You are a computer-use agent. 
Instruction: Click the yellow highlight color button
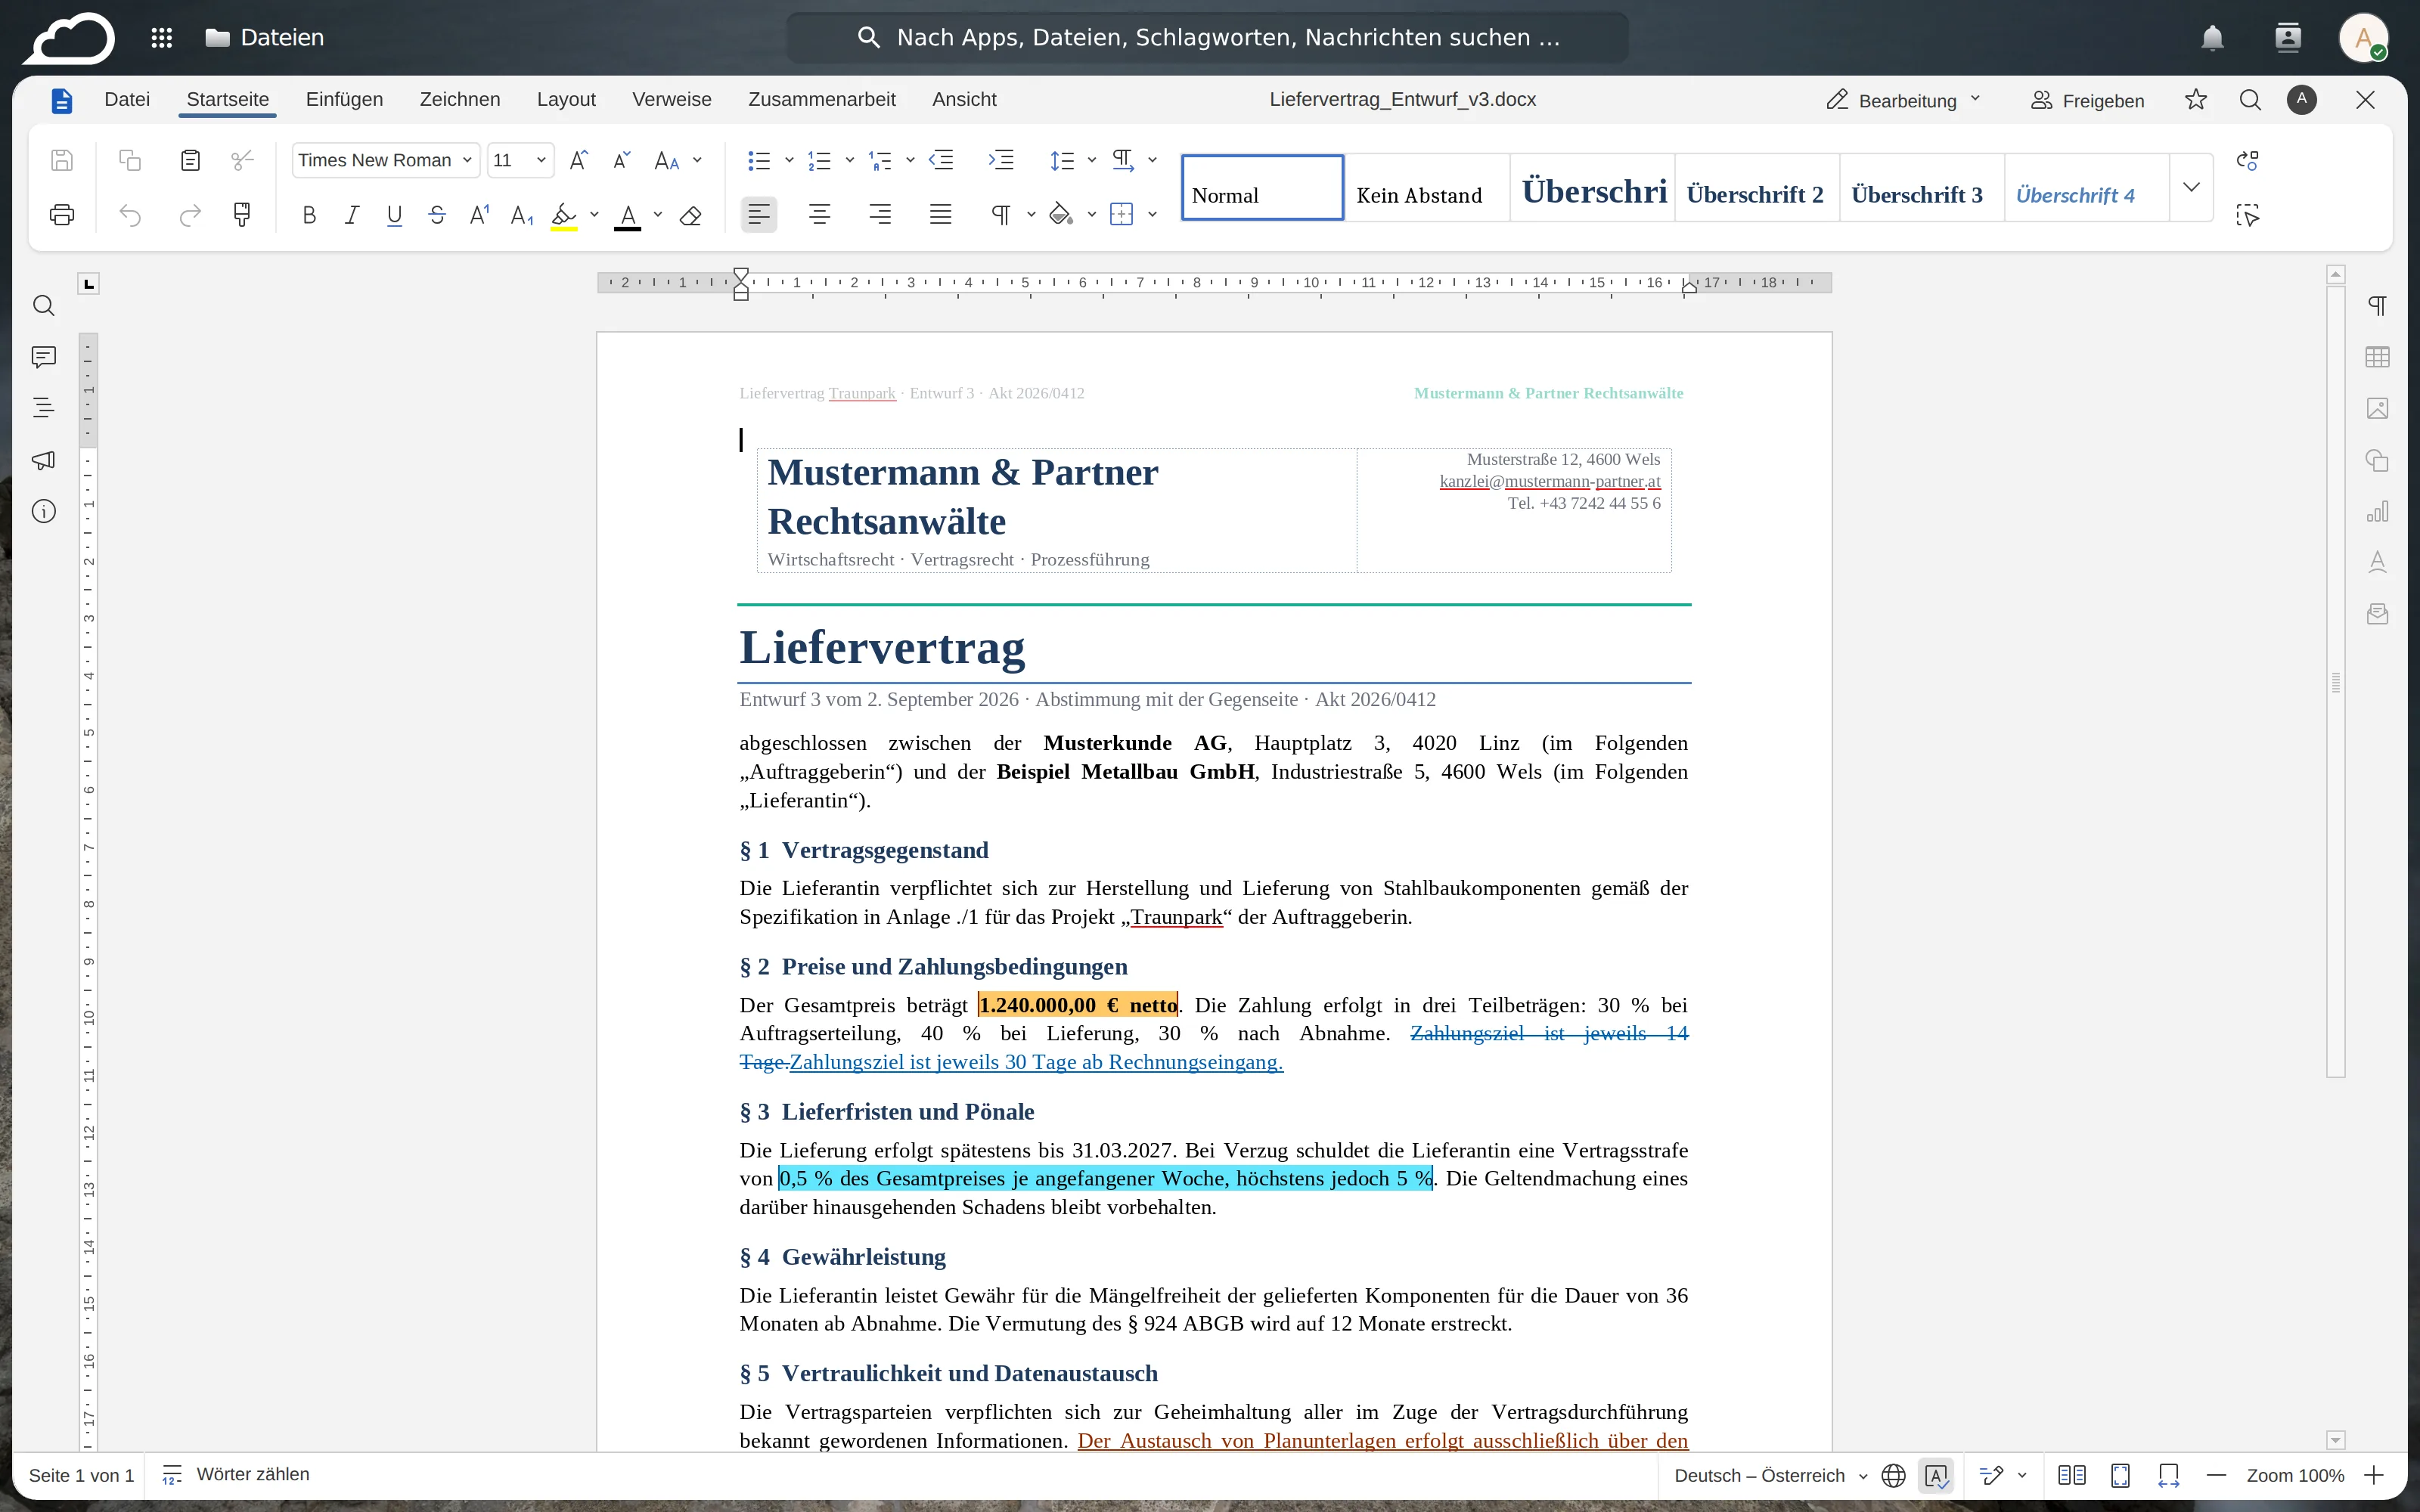(x=564, y=215)
